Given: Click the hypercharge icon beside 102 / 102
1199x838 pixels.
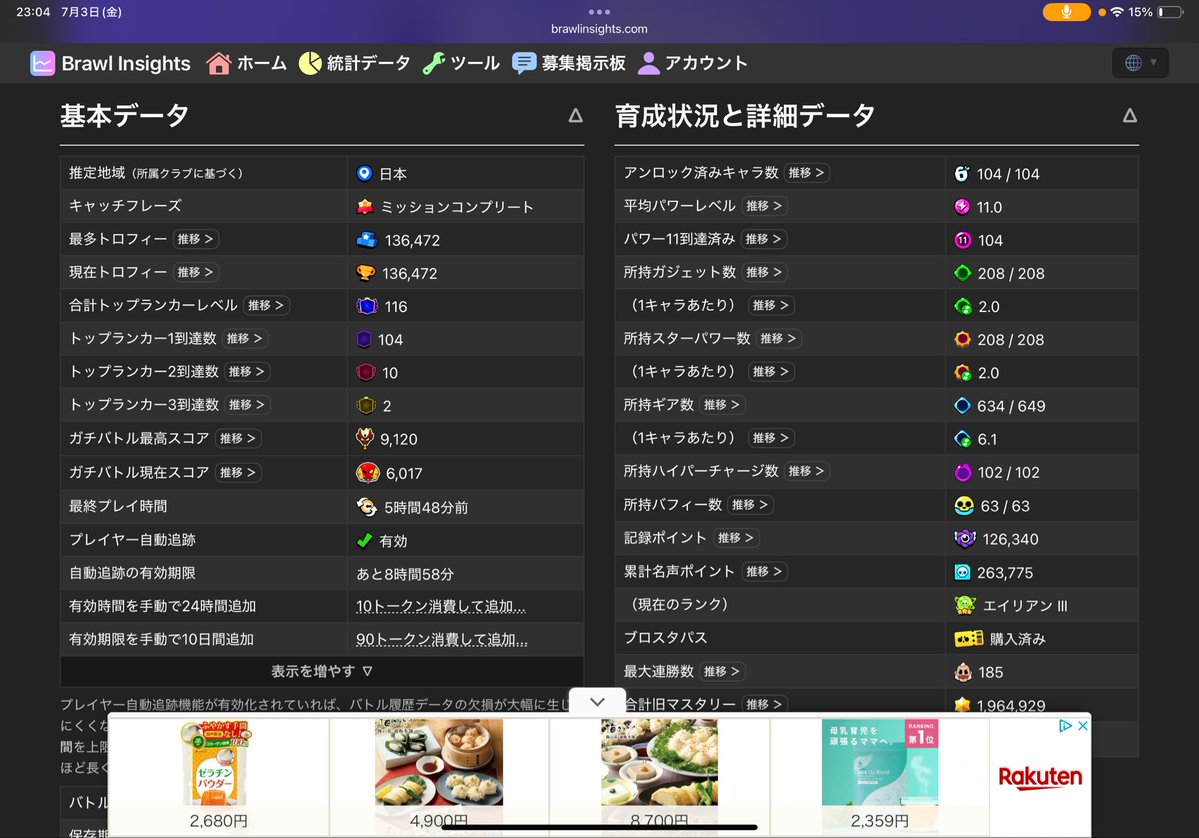Looking at the screenshot, I should (963, 473).
